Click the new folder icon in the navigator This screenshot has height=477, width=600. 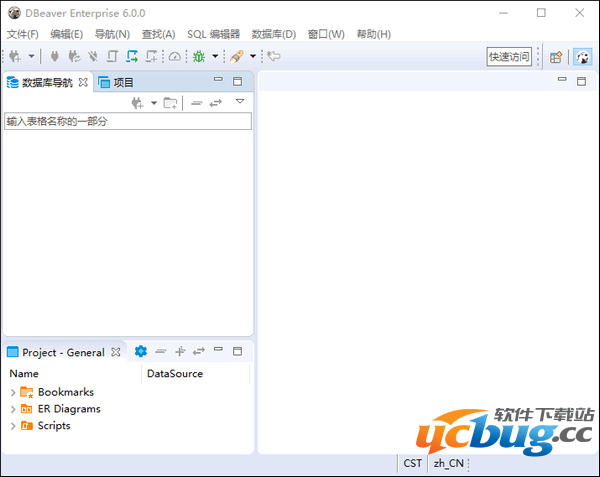click(x=170, y=103)
